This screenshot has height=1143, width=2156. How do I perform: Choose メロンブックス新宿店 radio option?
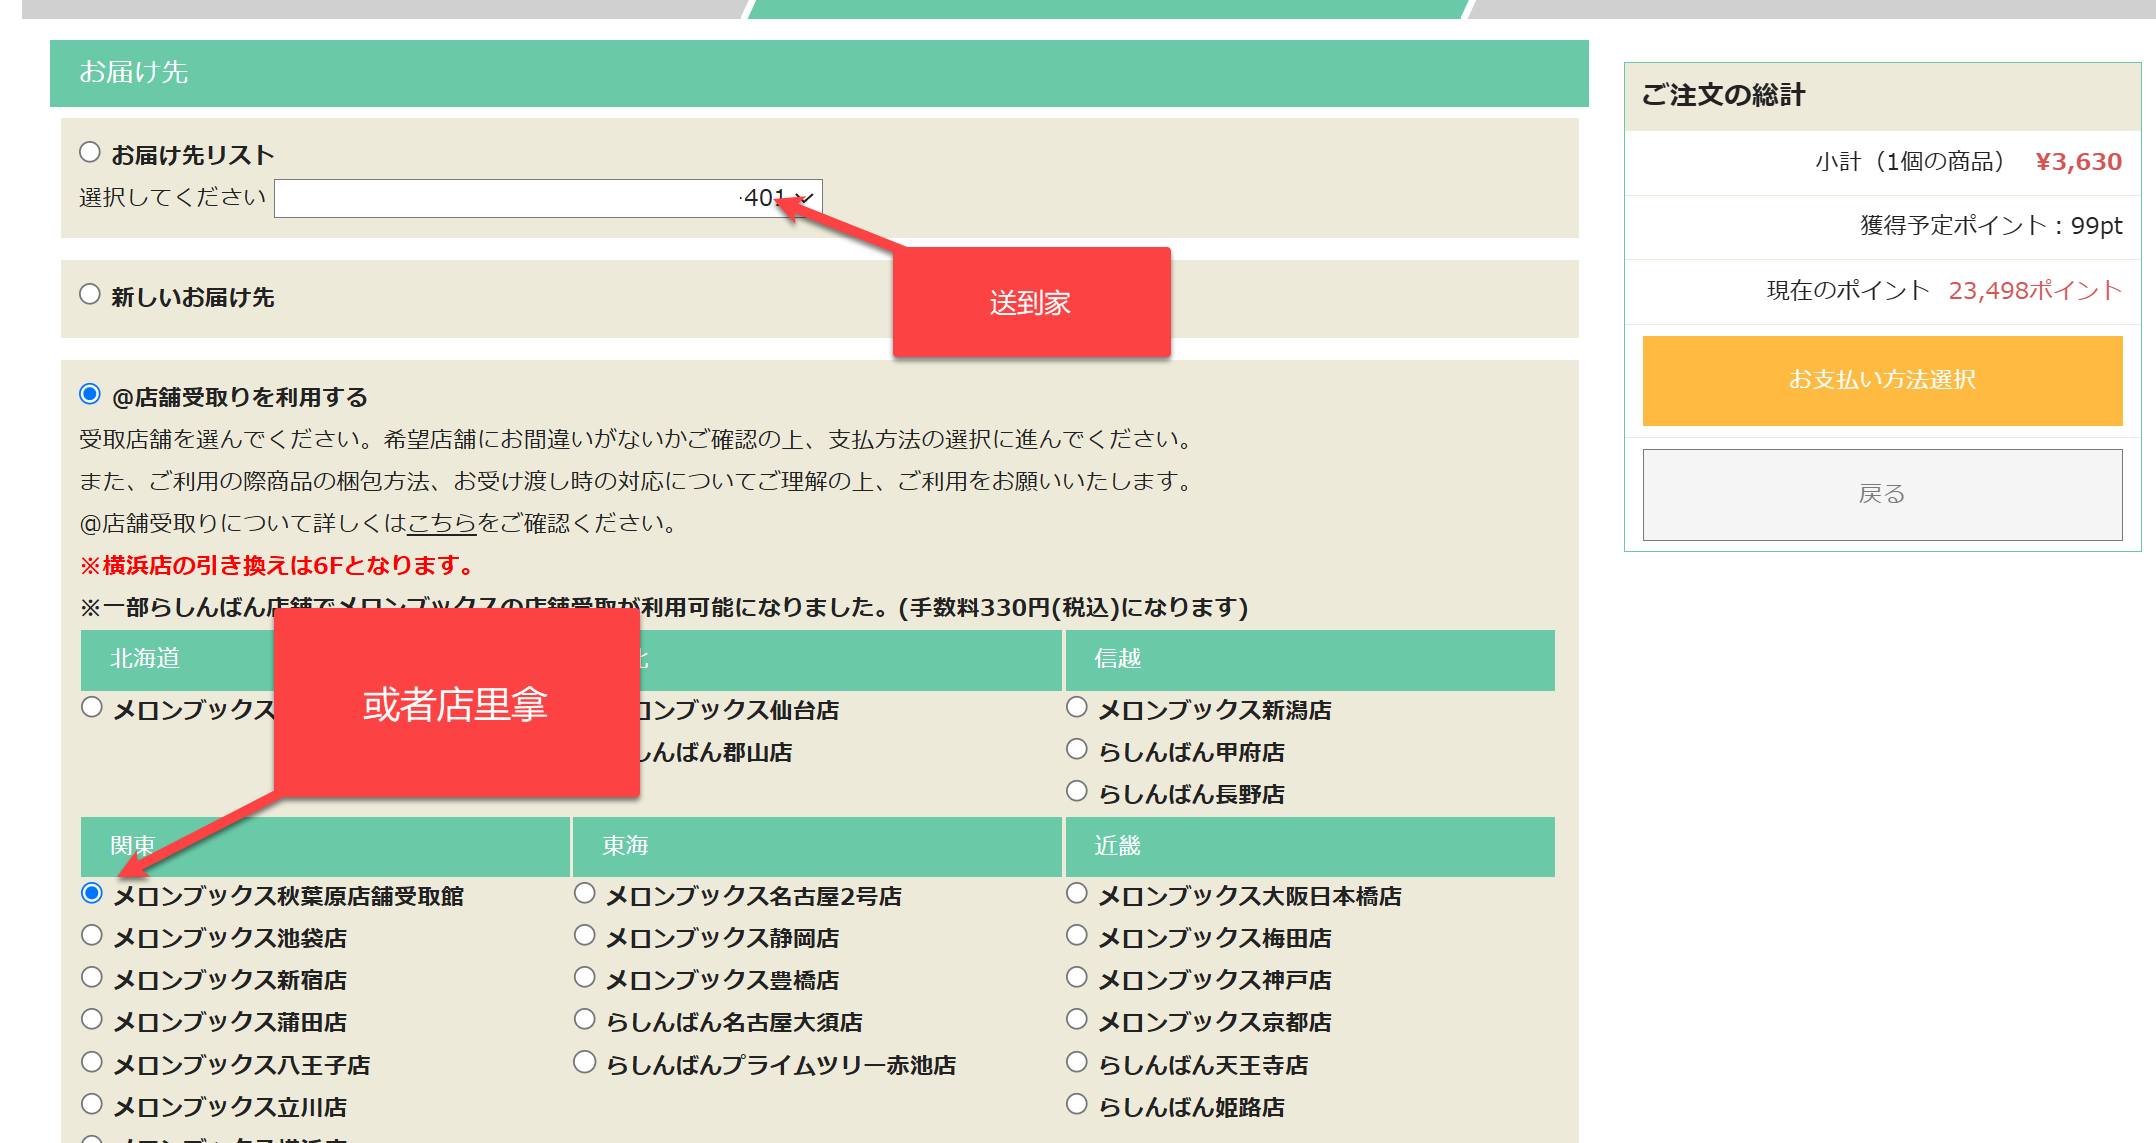point(92,978)
